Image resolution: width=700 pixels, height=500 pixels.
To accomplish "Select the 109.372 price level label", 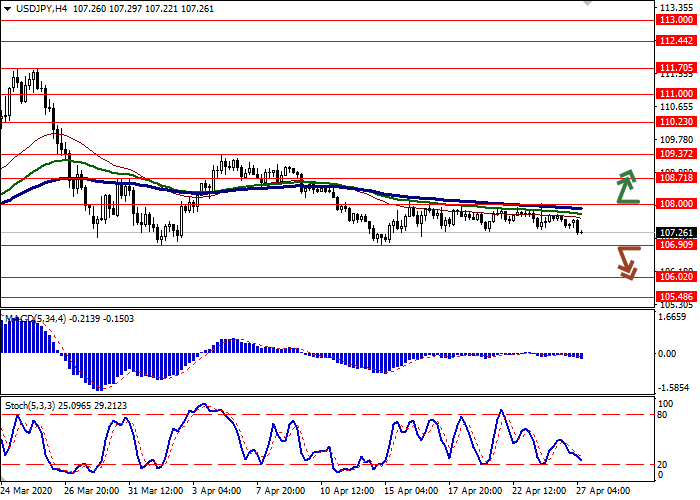I will point(676,155).
